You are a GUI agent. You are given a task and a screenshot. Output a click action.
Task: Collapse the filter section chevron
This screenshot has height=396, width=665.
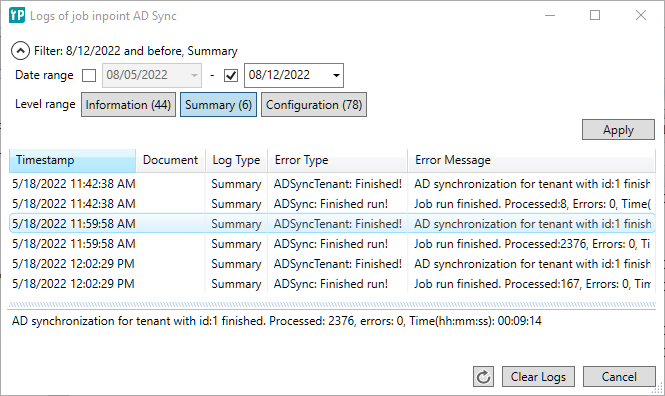tap(20, 51)
